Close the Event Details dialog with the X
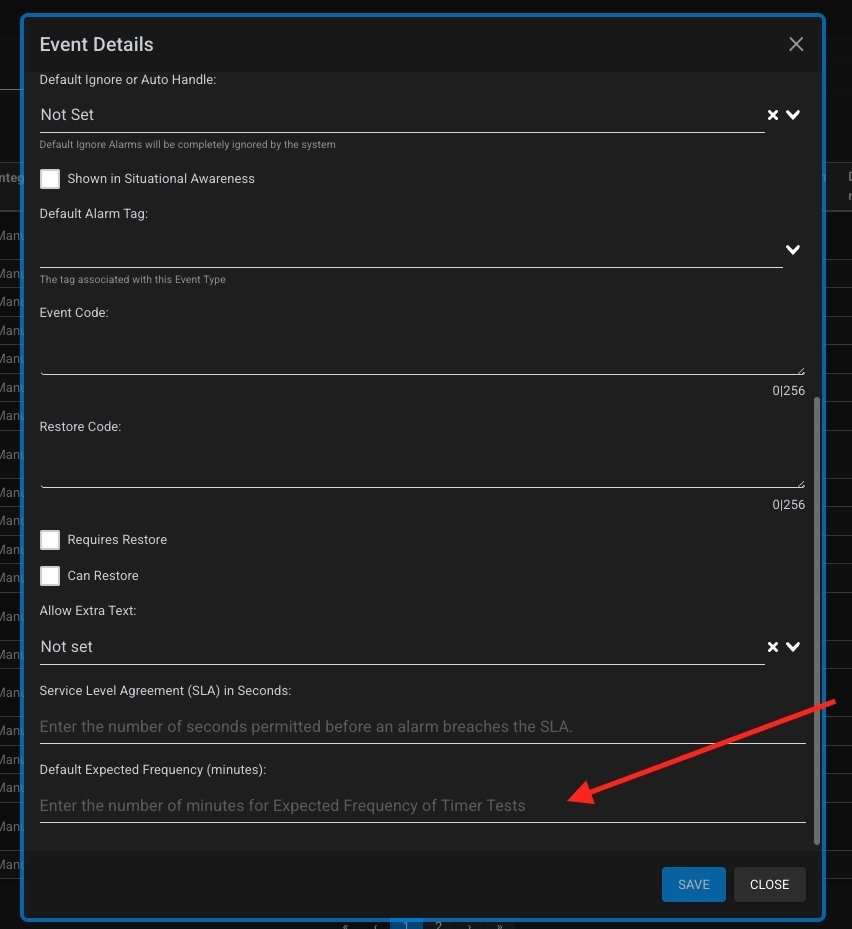Image resolution: width=852 pixels, height=929 pixels. (x=795, y=44)
